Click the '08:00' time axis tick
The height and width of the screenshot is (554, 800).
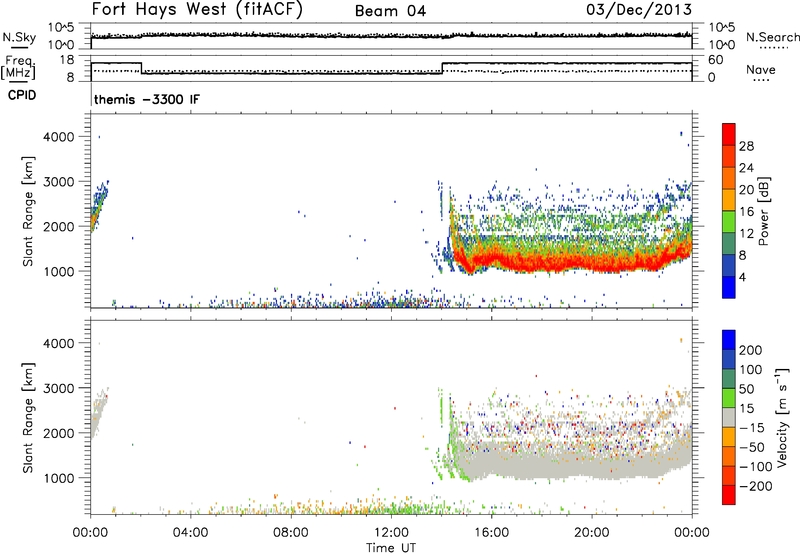point(291,532)
